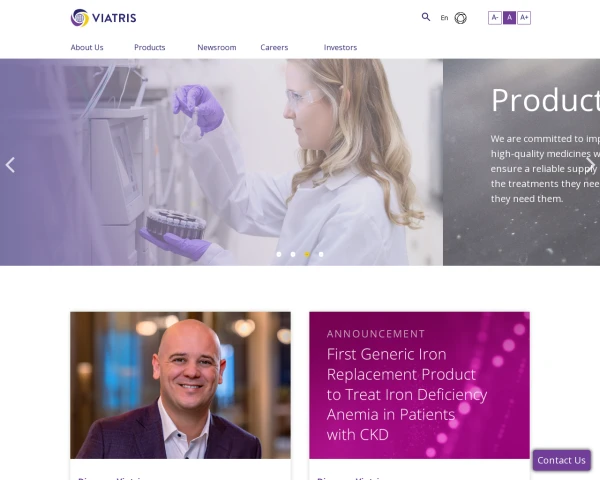Go to previous carousel slide arrow
Viewport: 600px width, 480px height.
tap(10, 165)
